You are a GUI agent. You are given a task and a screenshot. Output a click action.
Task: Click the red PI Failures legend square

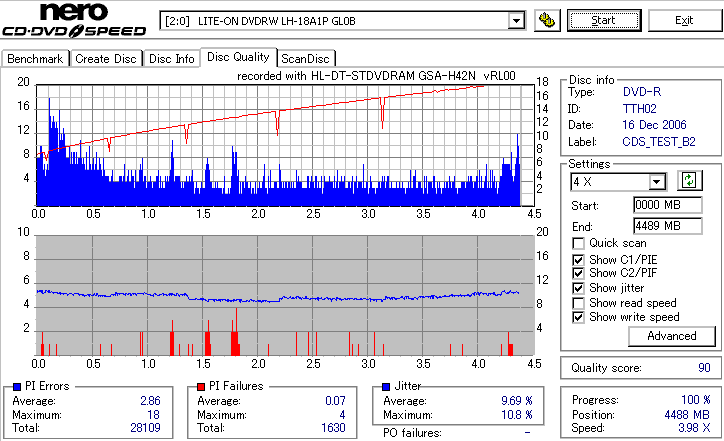201,387
